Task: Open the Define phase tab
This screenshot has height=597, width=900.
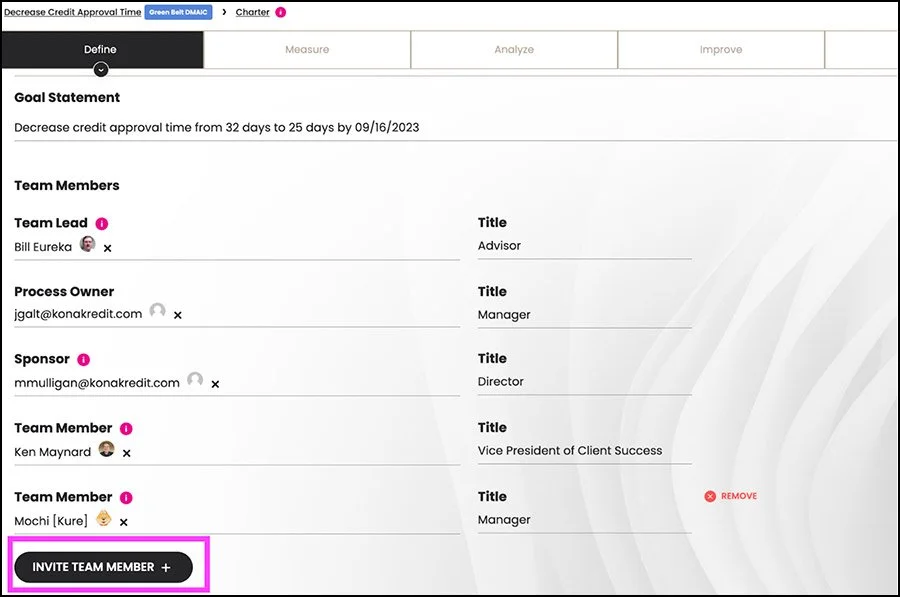Action: coord(103,49)
